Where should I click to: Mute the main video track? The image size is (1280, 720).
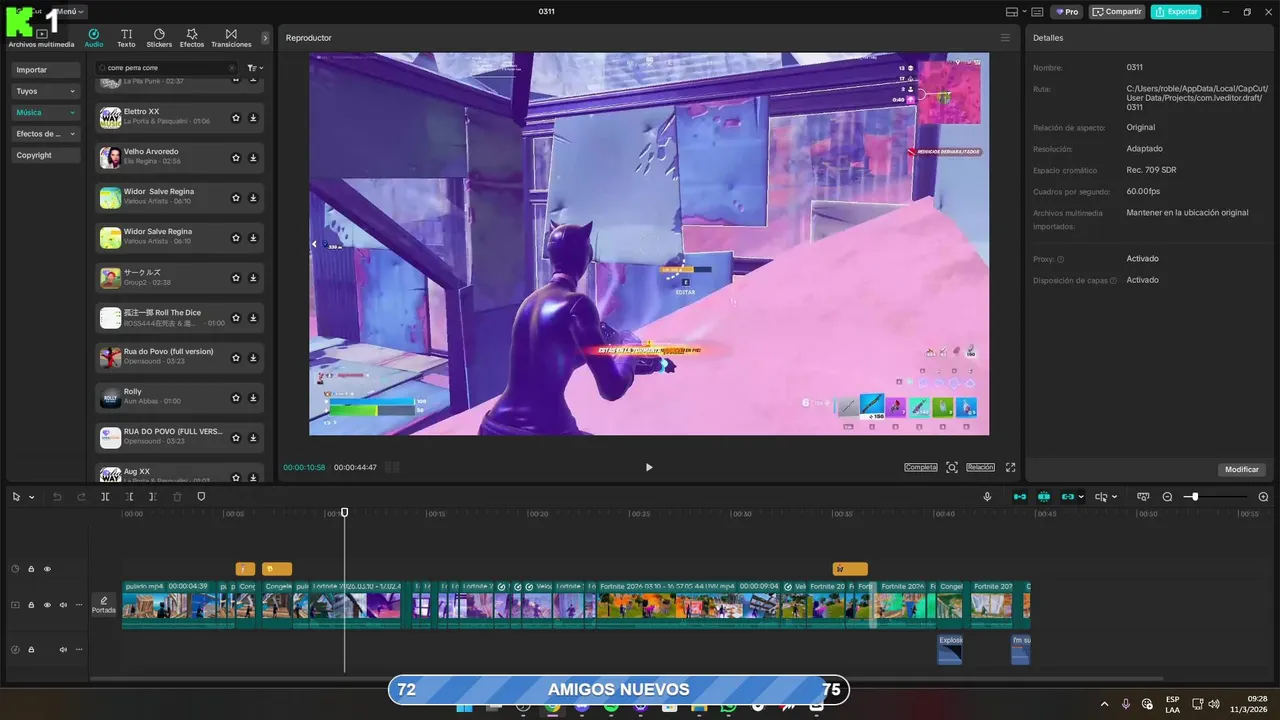point(63,605)
